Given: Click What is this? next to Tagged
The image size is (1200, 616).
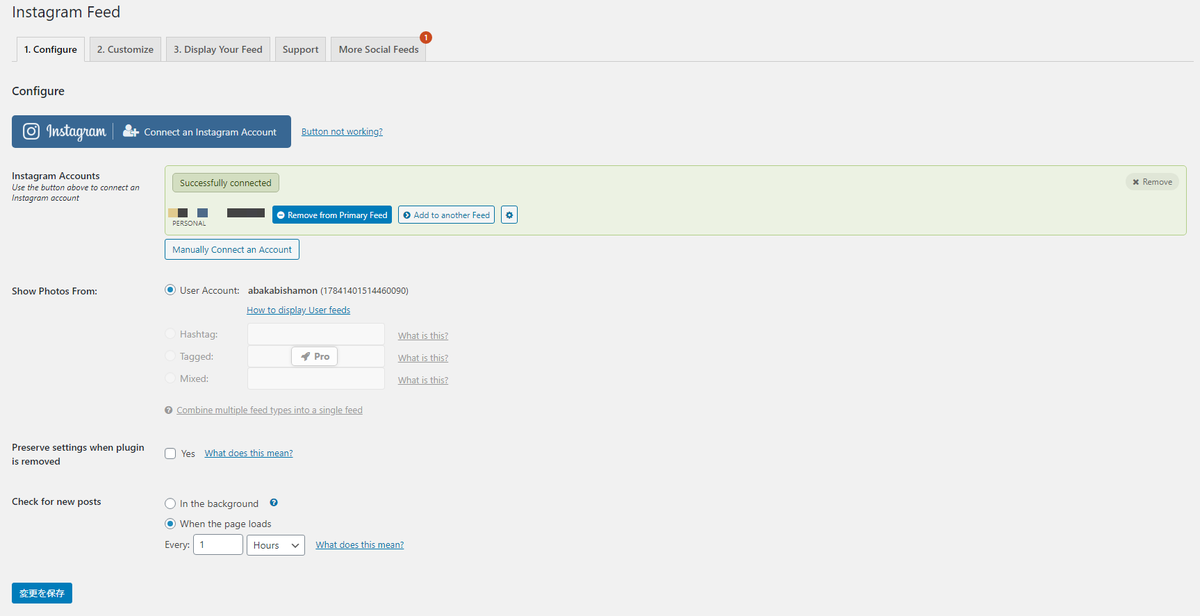Looking at the screenshot, I should (423, 358).
